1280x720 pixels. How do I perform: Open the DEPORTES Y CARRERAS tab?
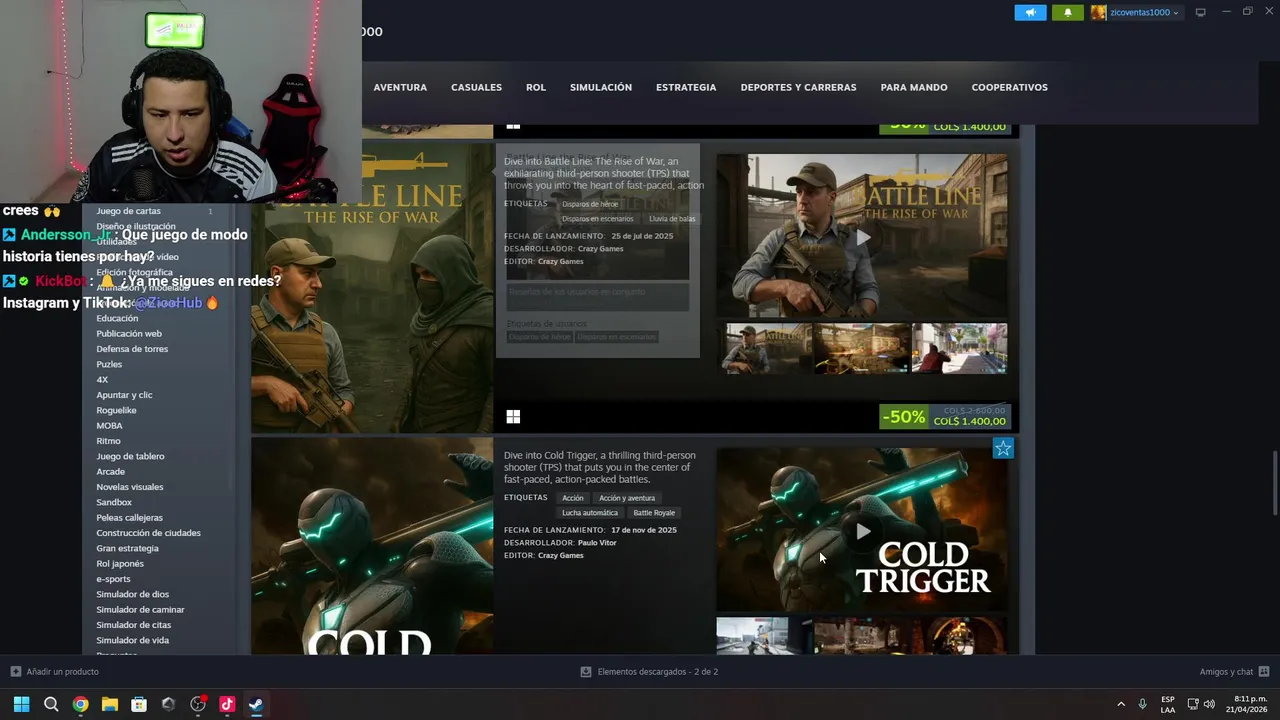(x=798, y=87)
